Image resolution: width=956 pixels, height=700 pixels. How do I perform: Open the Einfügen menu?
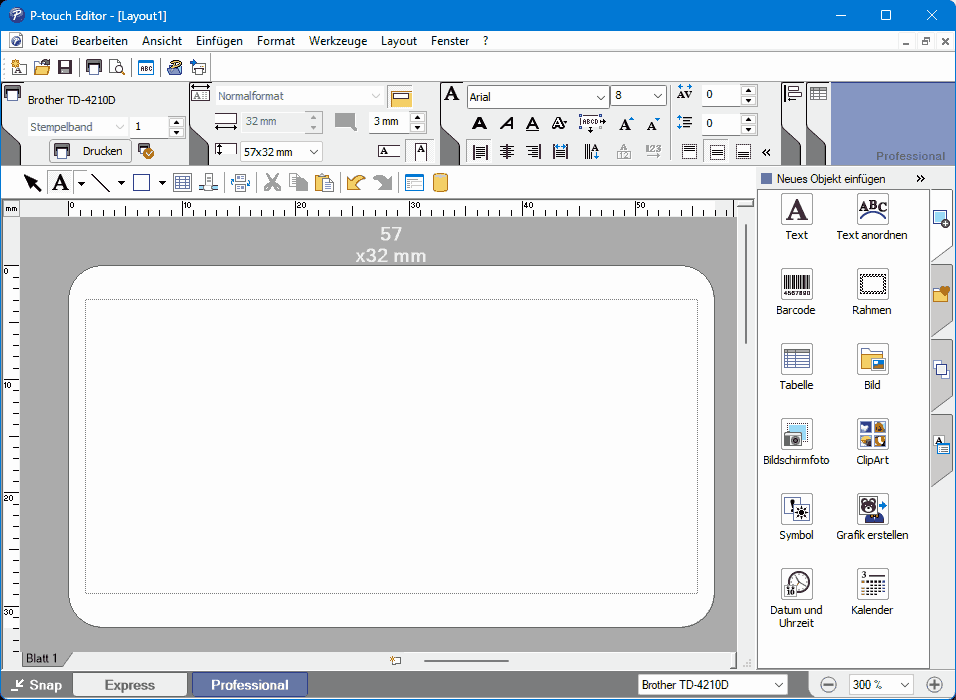(219, 41)
